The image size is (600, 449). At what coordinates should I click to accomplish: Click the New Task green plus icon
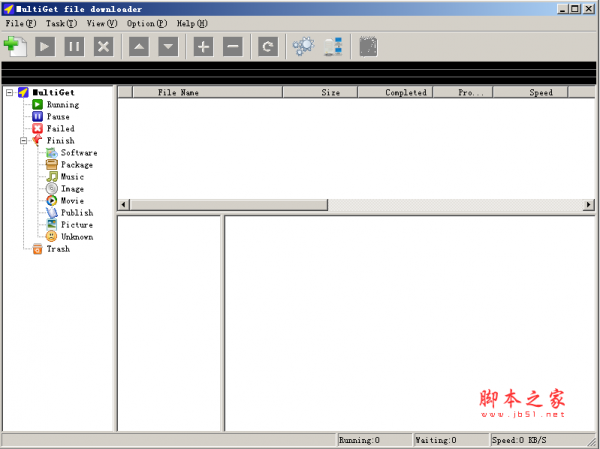pos(15,47)
